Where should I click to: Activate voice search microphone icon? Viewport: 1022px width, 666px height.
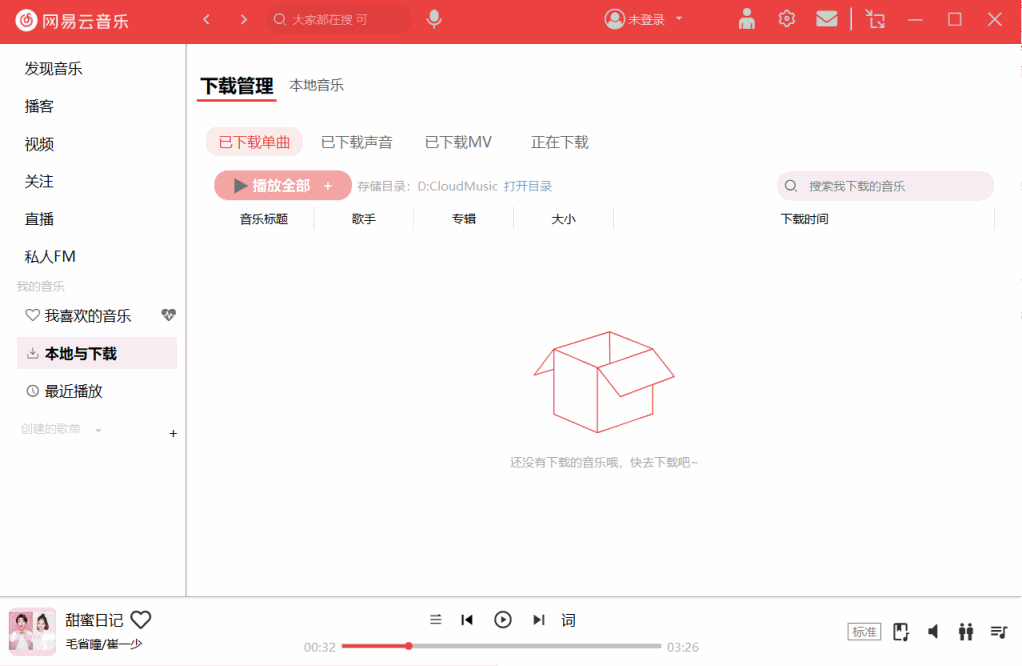tap(434, 20)
